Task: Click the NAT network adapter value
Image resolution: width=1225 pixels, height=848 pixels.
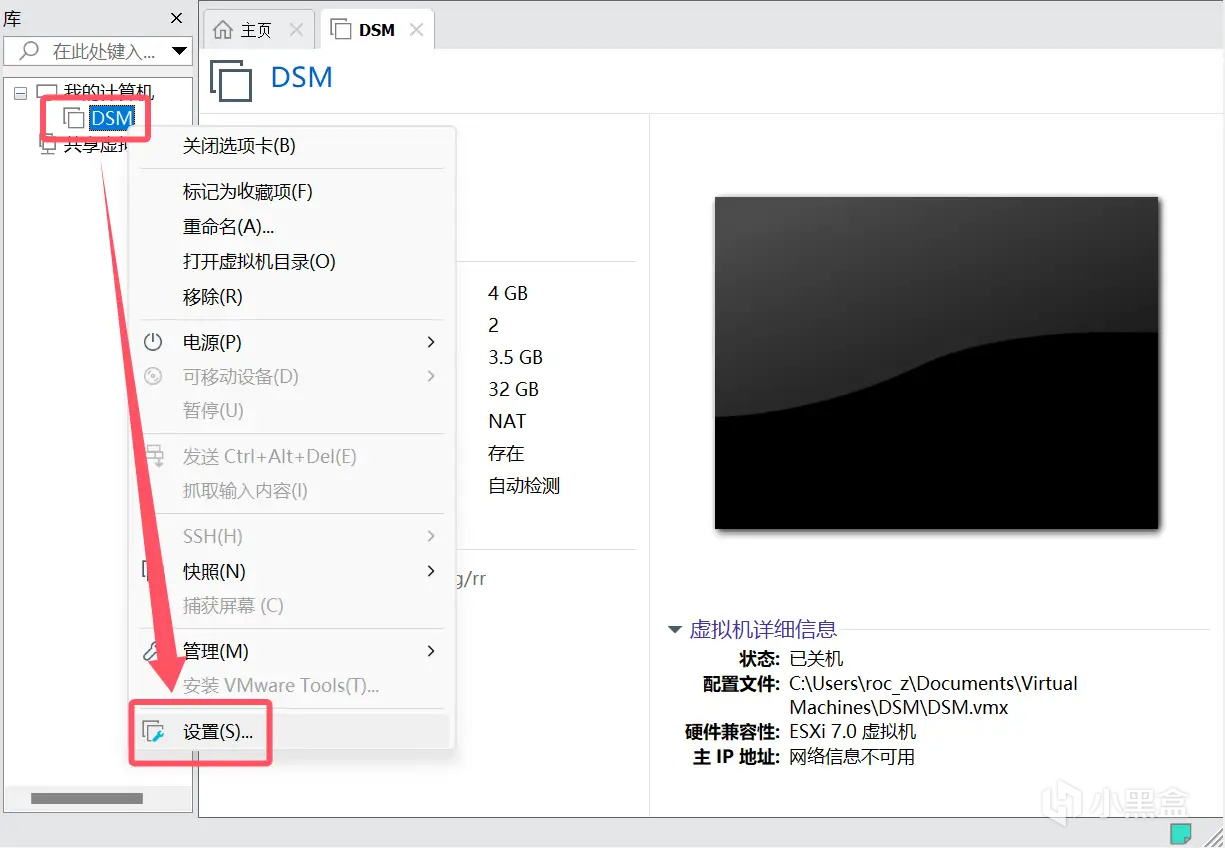Action: point(507,421)
